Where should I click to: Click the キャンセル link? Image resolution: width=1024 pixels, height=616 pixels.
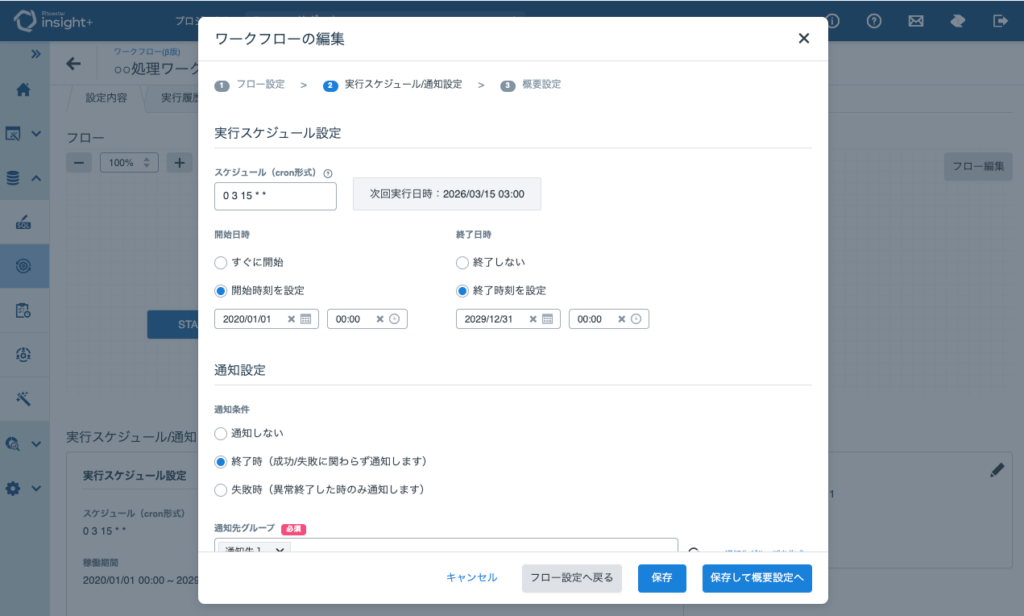(471, 578)
